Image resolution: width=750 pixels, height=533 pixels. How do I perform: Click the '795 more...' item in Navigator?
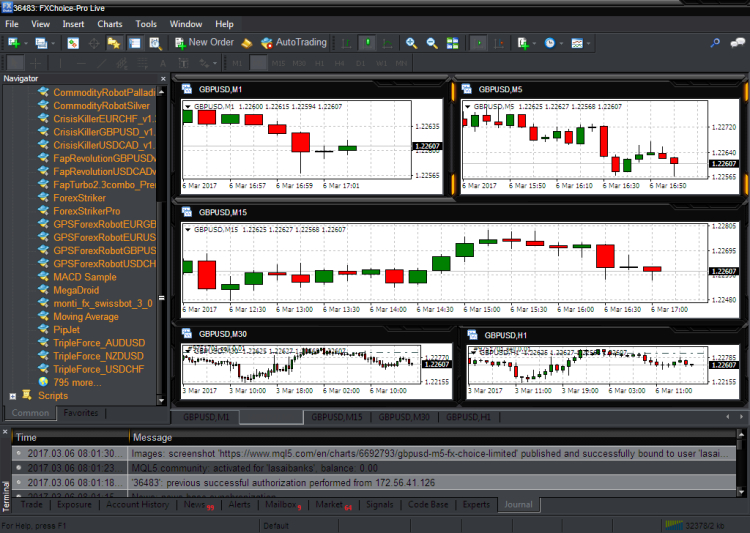pyautogui.click(x=76, y=382)
